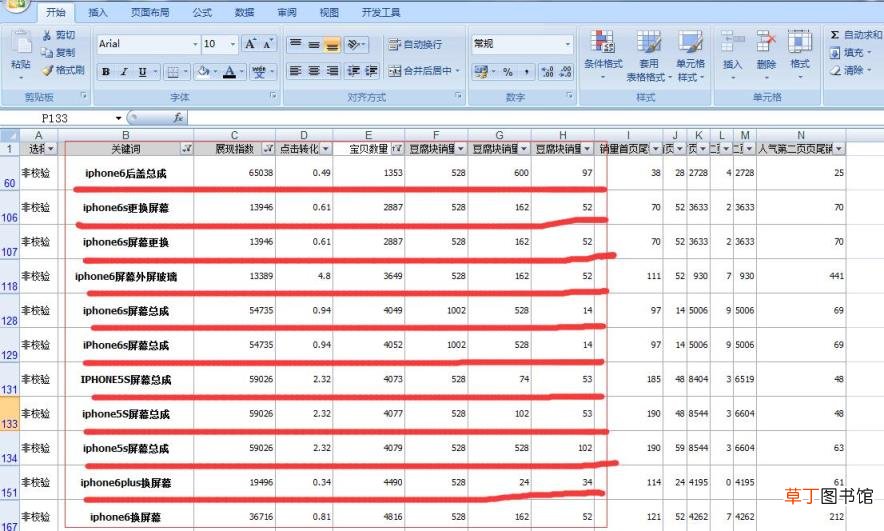Viewport: 884px width, 531px height.
Task: Open Conditional Formatting (条件格式)
Action: 603,55
